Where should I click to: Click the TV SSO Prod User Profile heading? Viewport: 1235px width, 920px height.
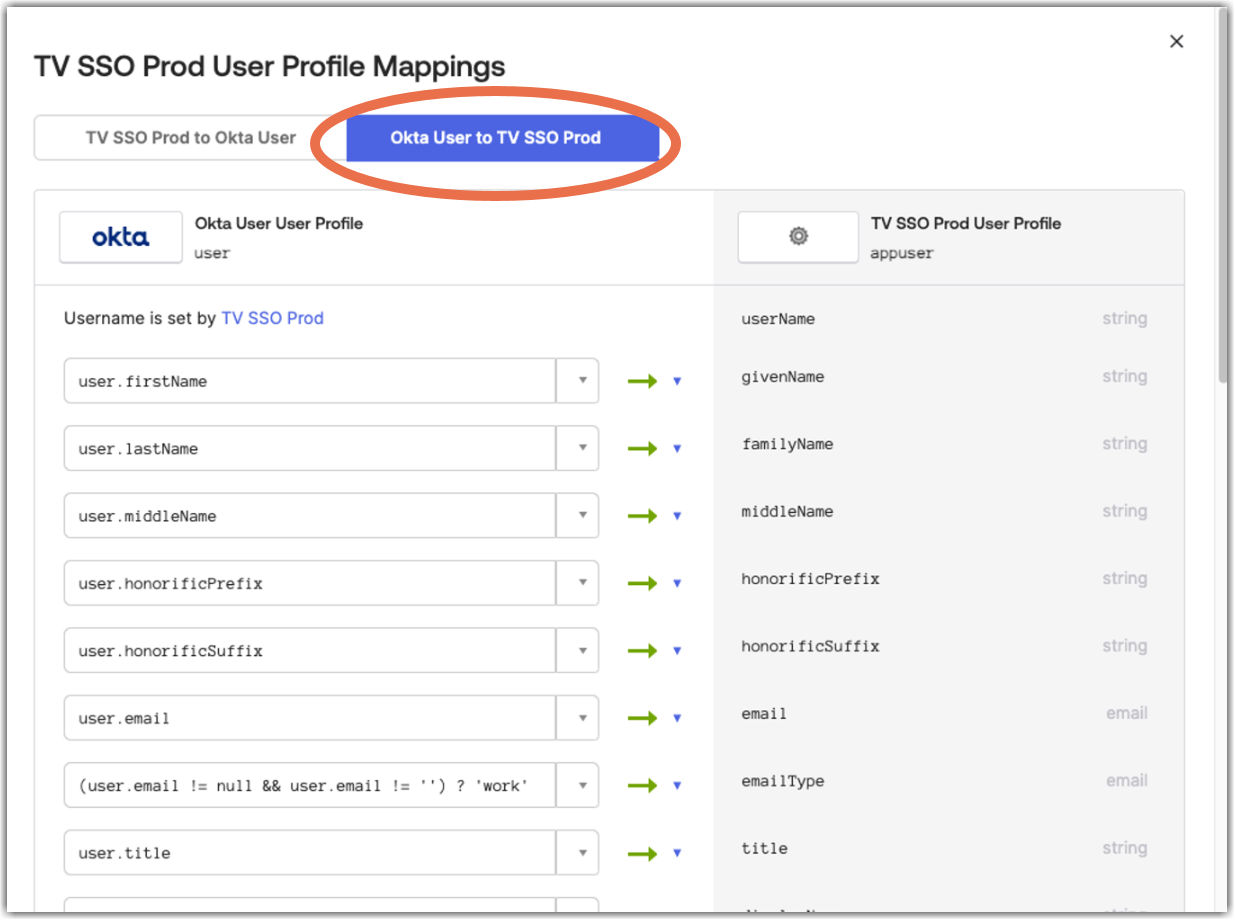(x=966, y=223)
